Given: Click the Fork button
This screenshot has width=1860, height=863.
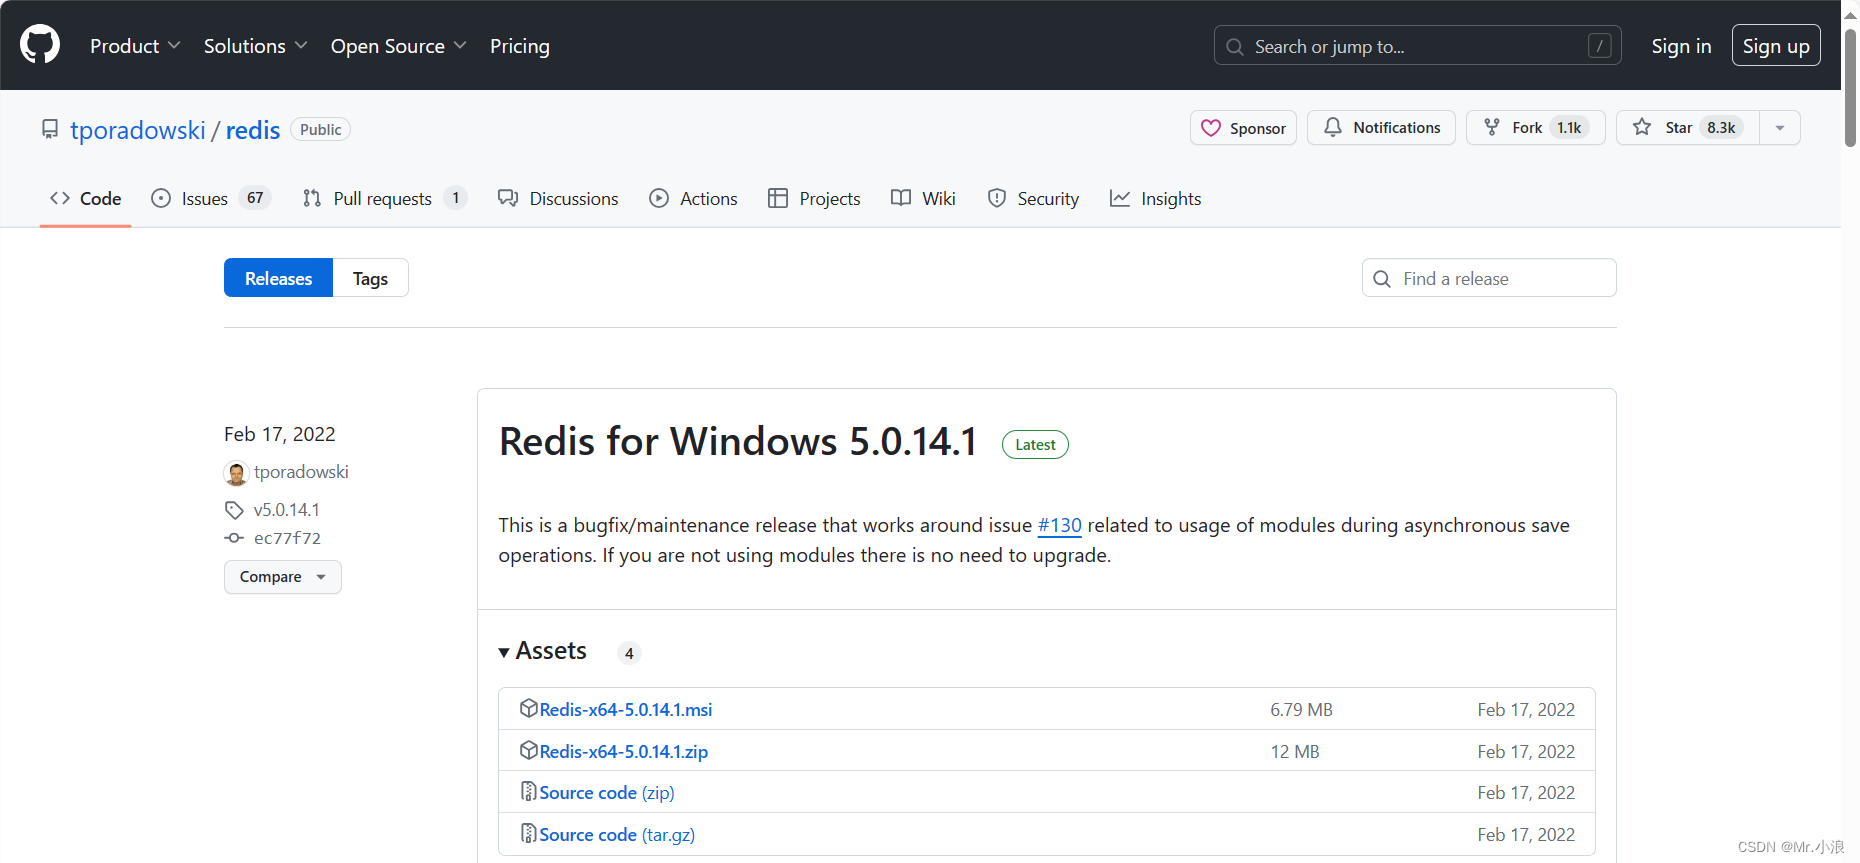Looking at the screenshot, I should [1535, 128].
